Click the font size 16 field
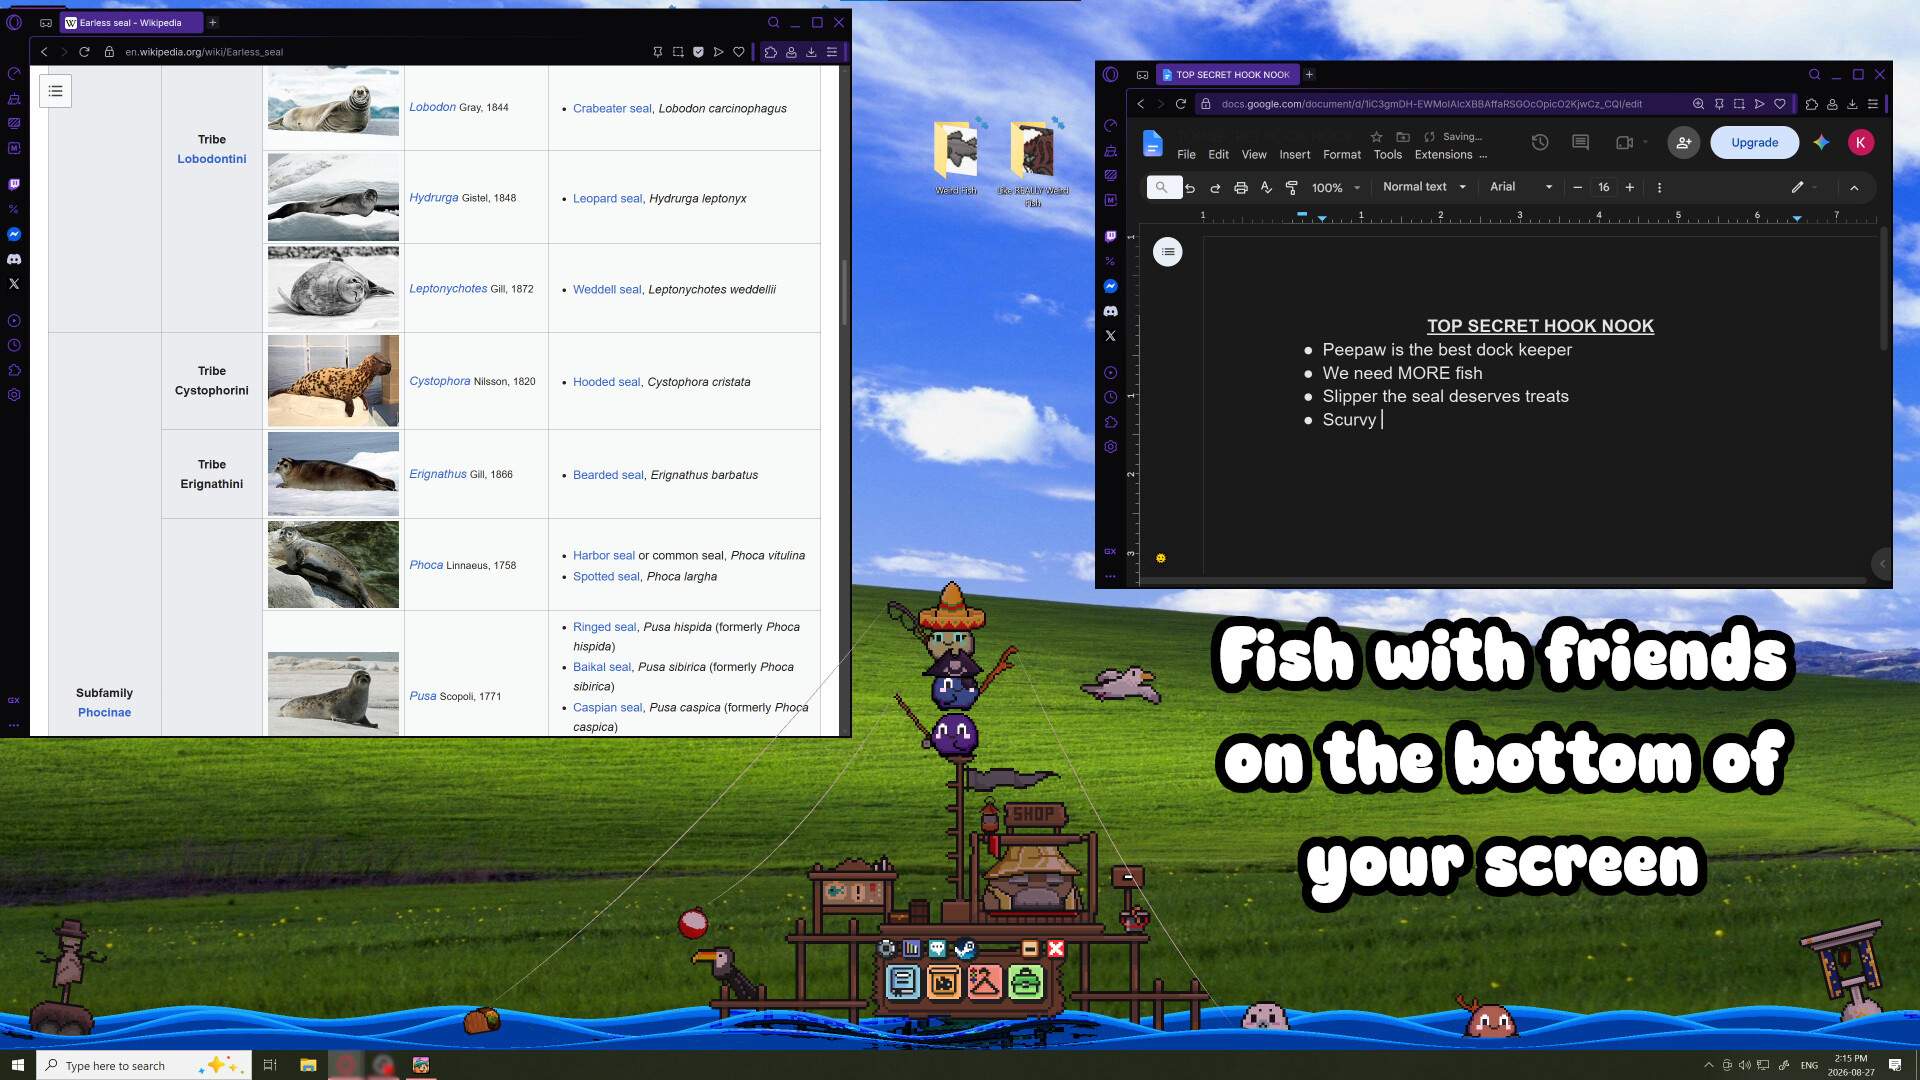The width and height of the screenshot is (1920, 1080). point(1603,188)
